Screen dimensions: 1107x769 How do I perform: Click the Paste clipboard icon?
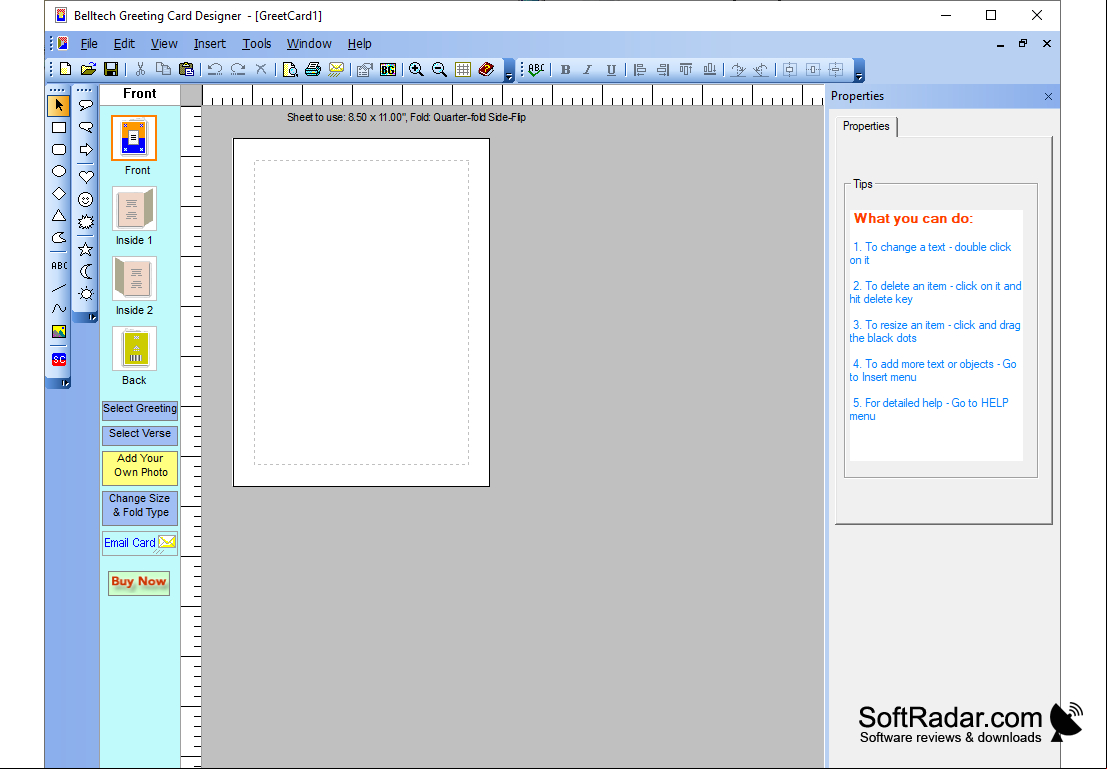coord(186,69)
